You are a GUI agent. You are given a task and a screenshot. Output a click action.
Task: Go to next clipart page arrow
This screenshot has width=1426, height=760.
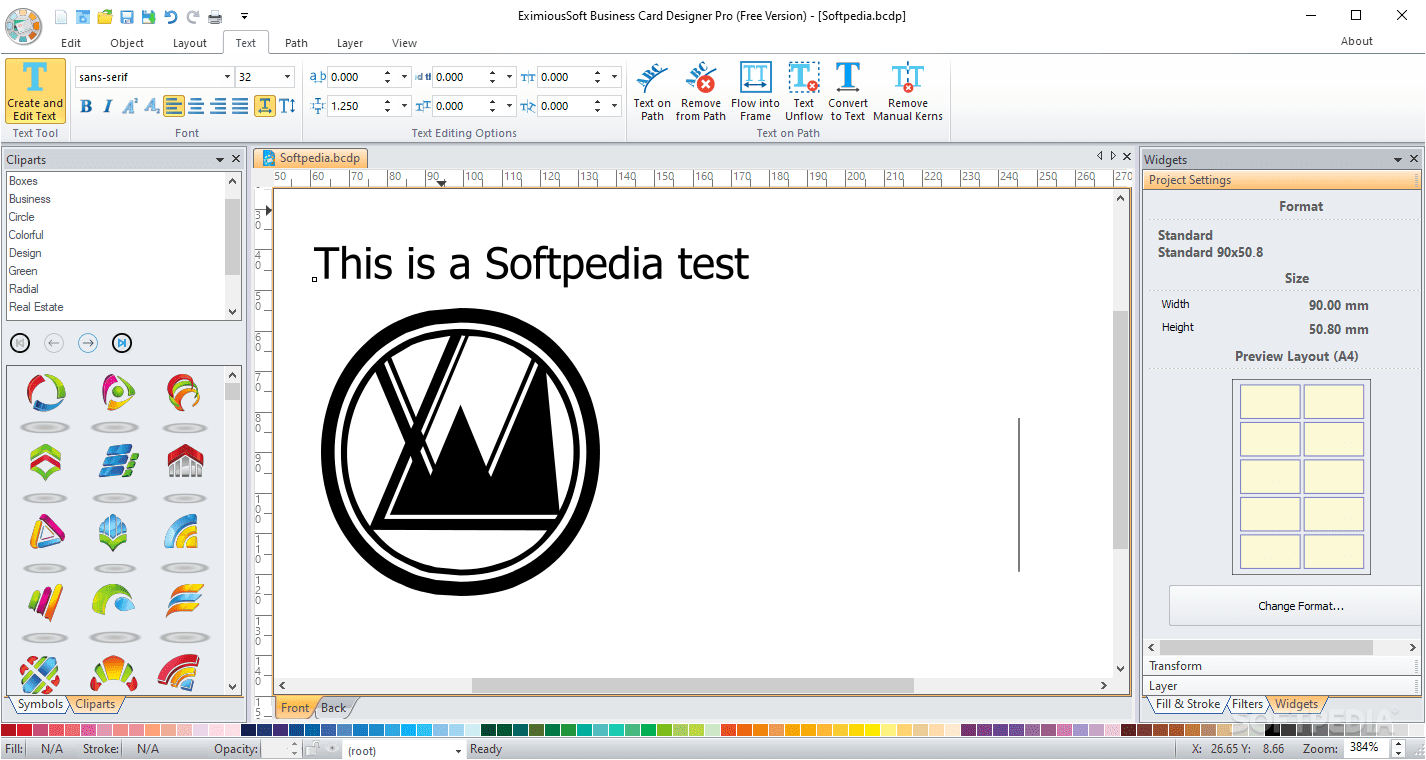[88, 343]
